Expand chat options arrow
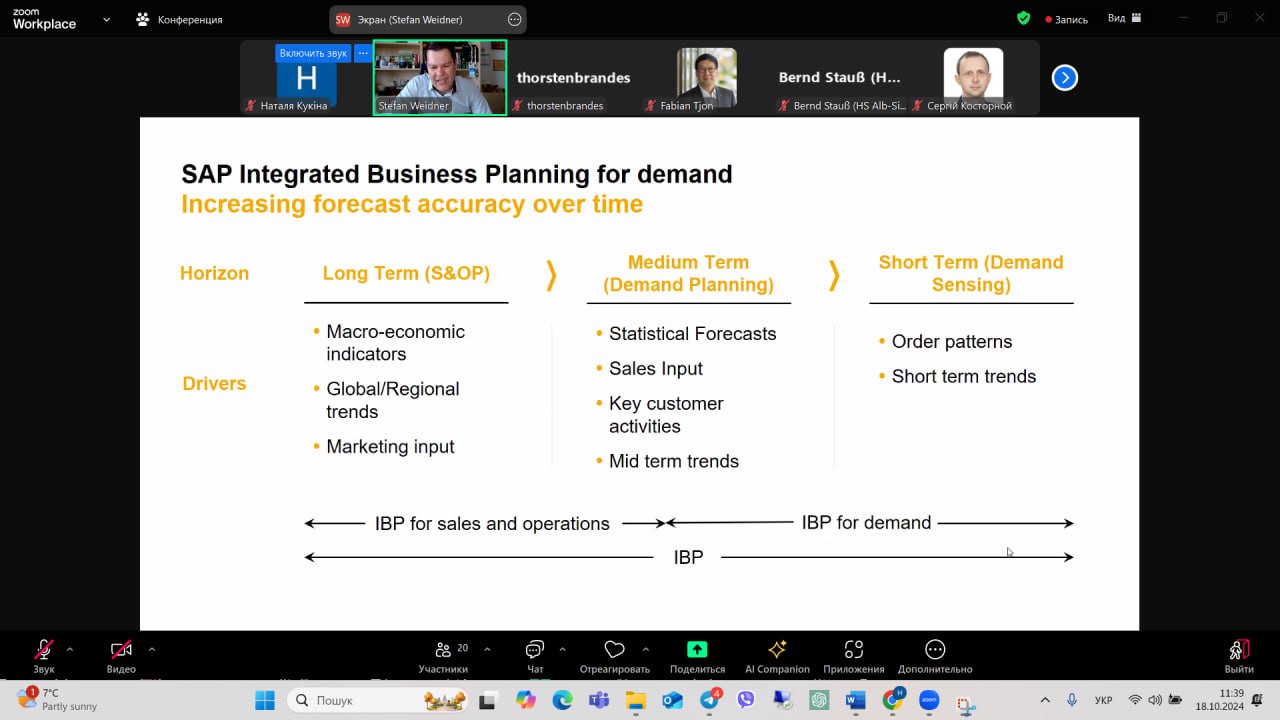 563,649
